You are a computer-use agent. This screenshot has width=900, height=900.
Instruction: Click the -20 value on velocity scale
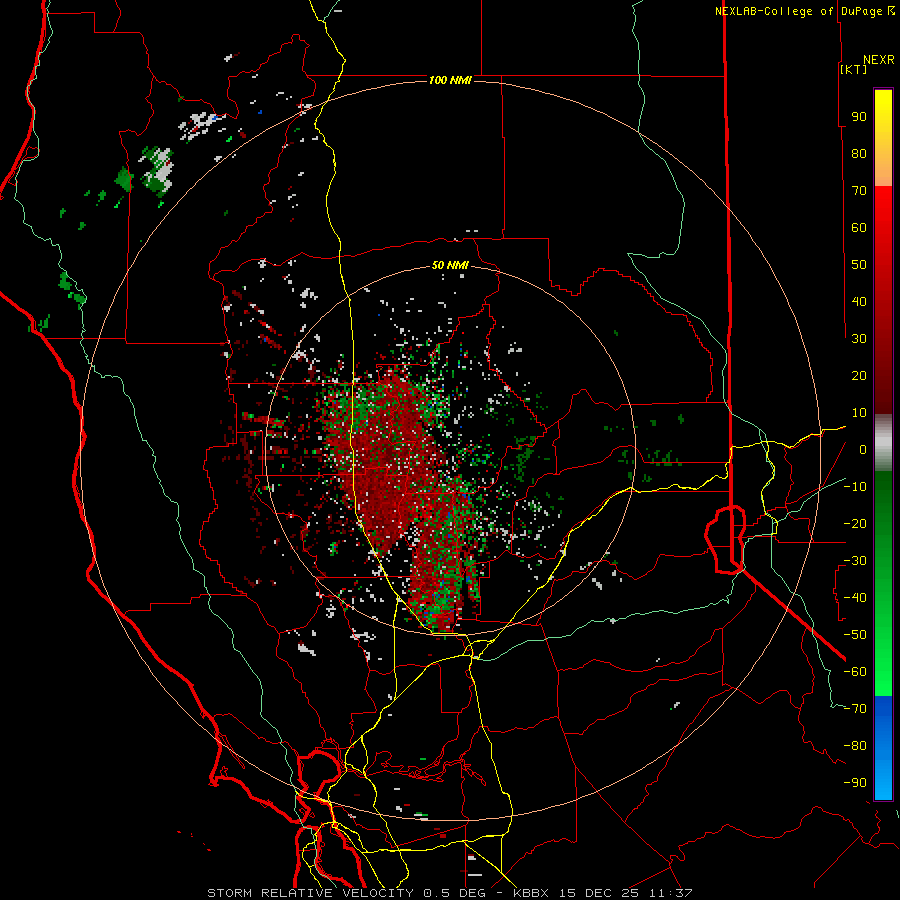(855, 523)
